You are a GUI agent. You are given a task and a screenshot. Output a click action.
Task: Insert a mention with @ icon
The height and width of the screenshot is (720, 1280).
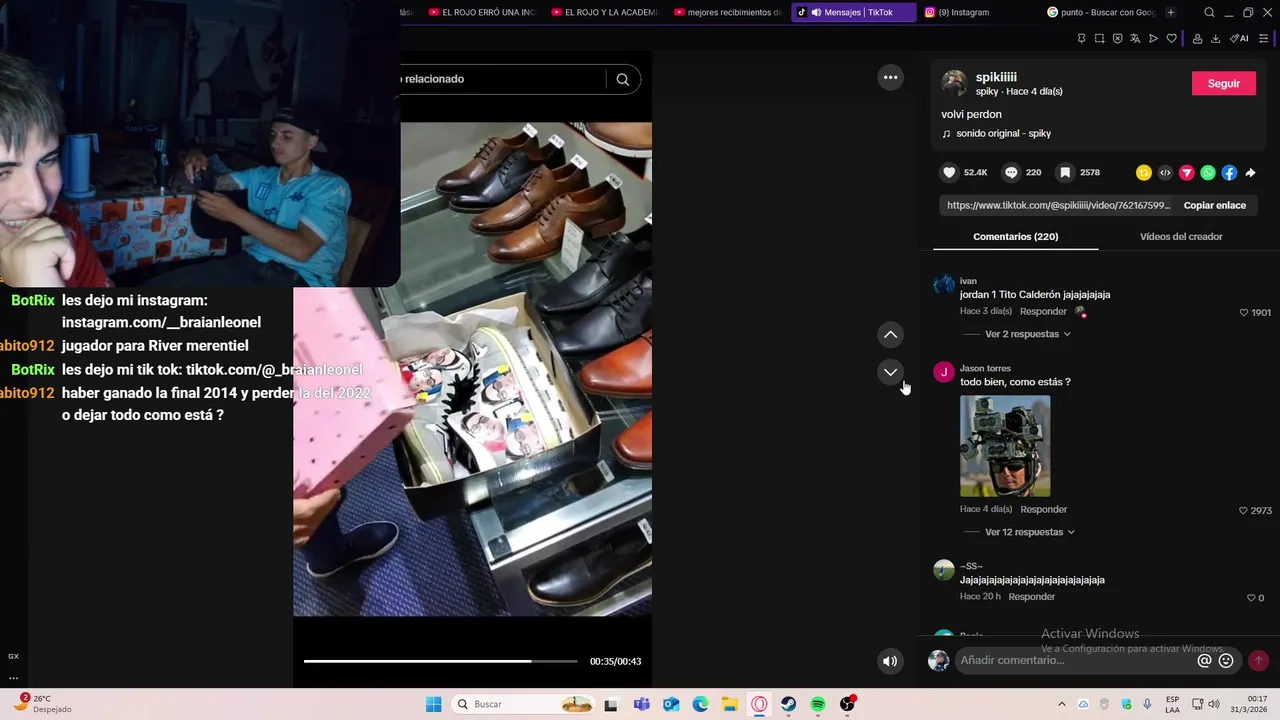pos(1204,661)
